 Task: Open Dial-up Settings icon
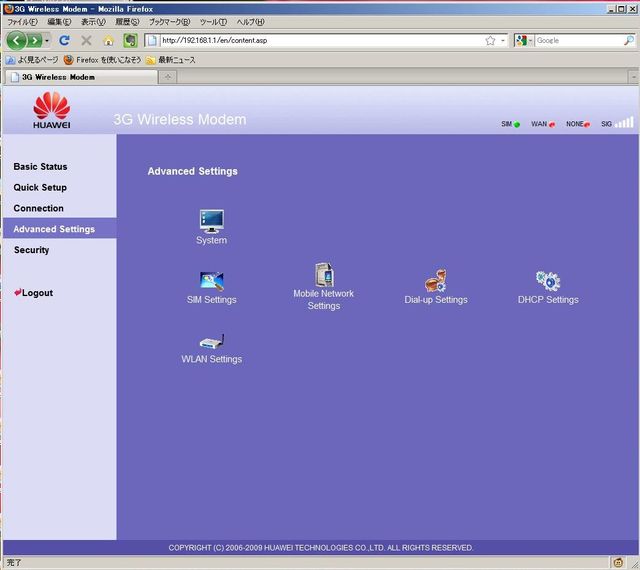(x=435, y=281)
